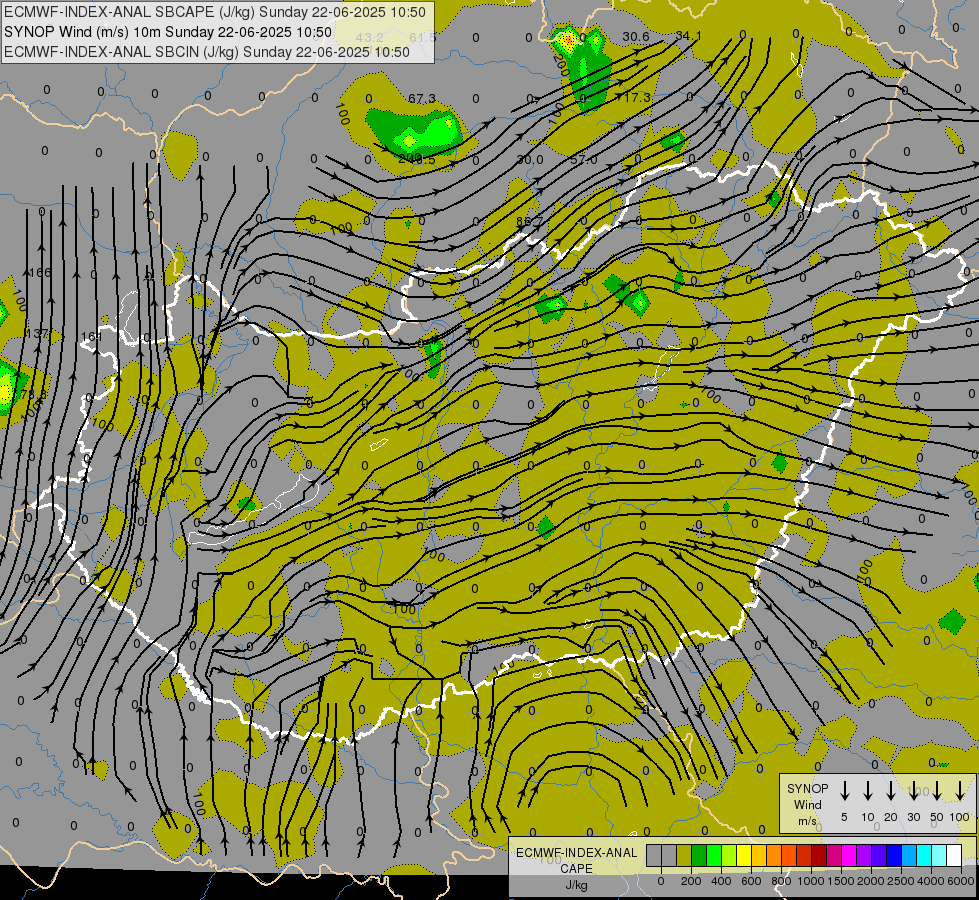Click the 34.1 value on the map
Viewport: 979px width, 900px height.
click(x=688, y=36)
